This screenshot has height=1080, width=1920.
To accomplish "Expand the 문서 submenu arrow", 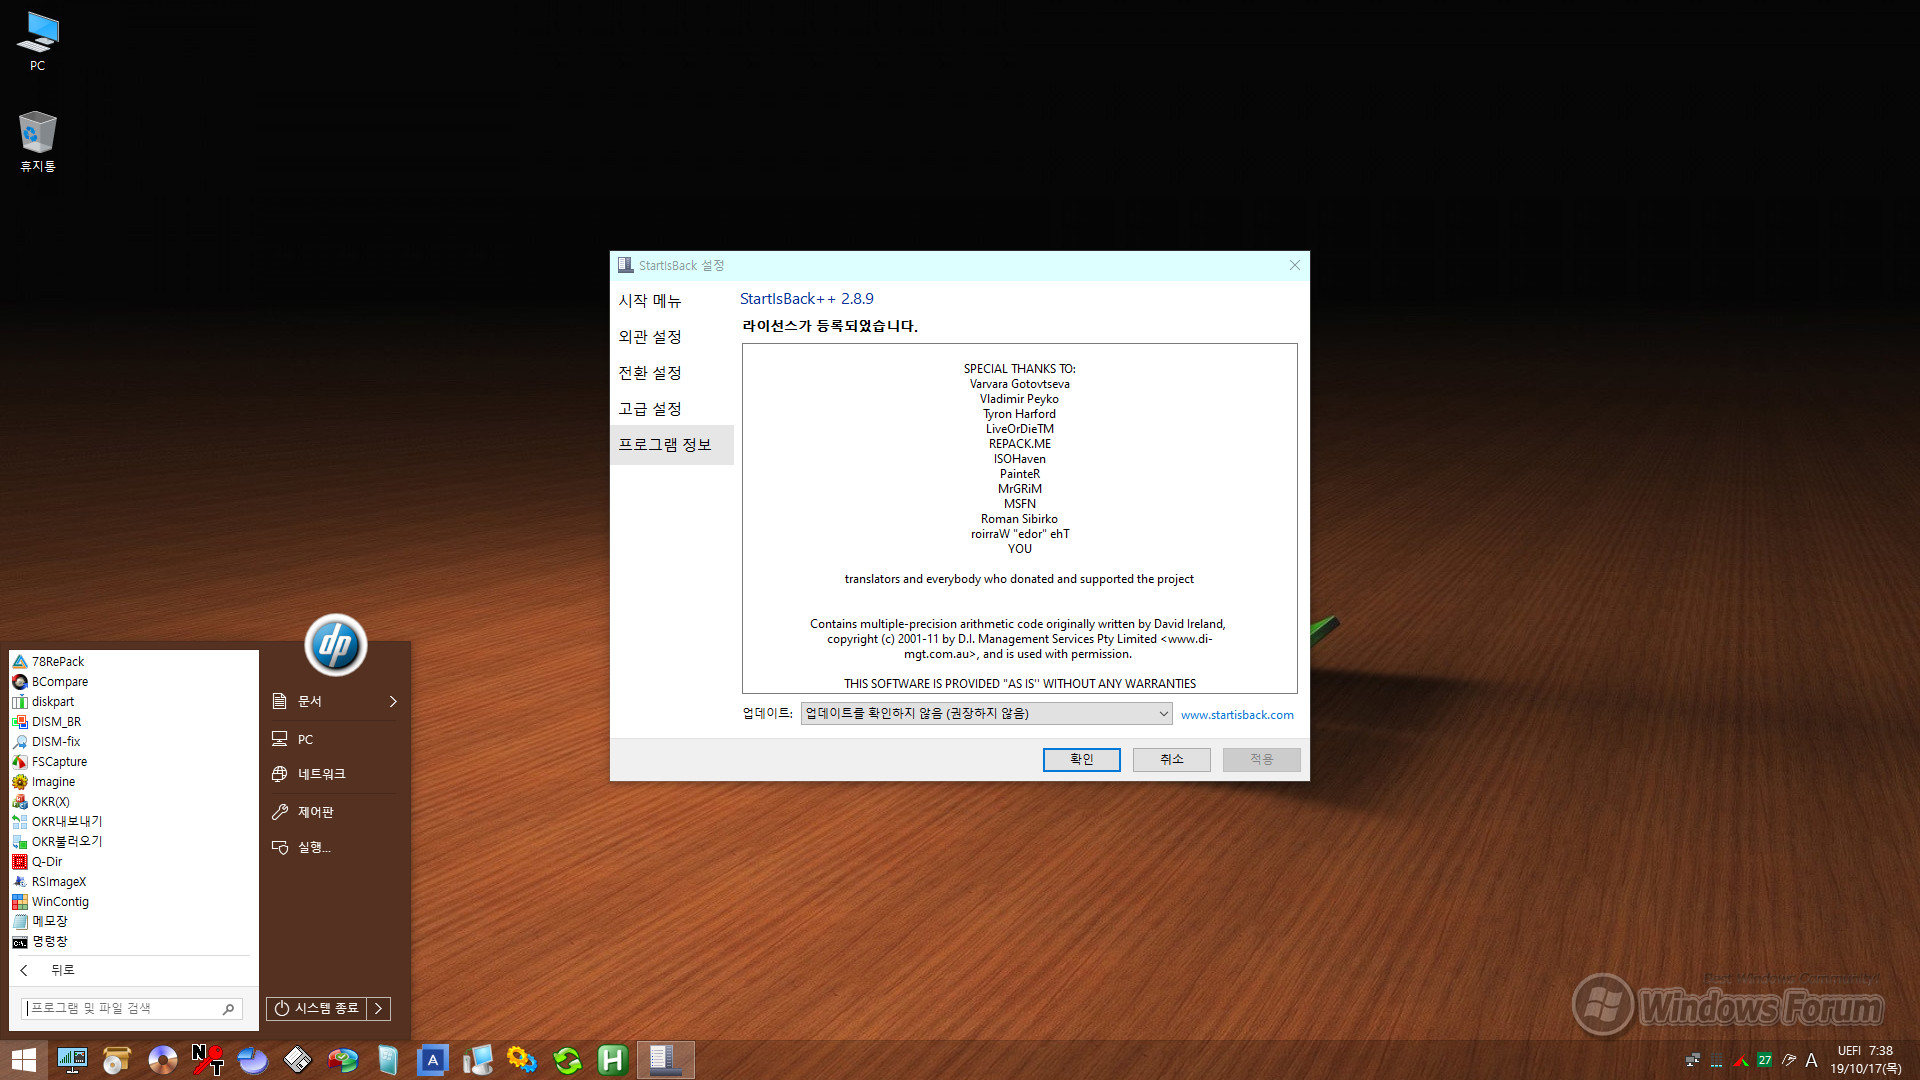I will click(393, 701).
